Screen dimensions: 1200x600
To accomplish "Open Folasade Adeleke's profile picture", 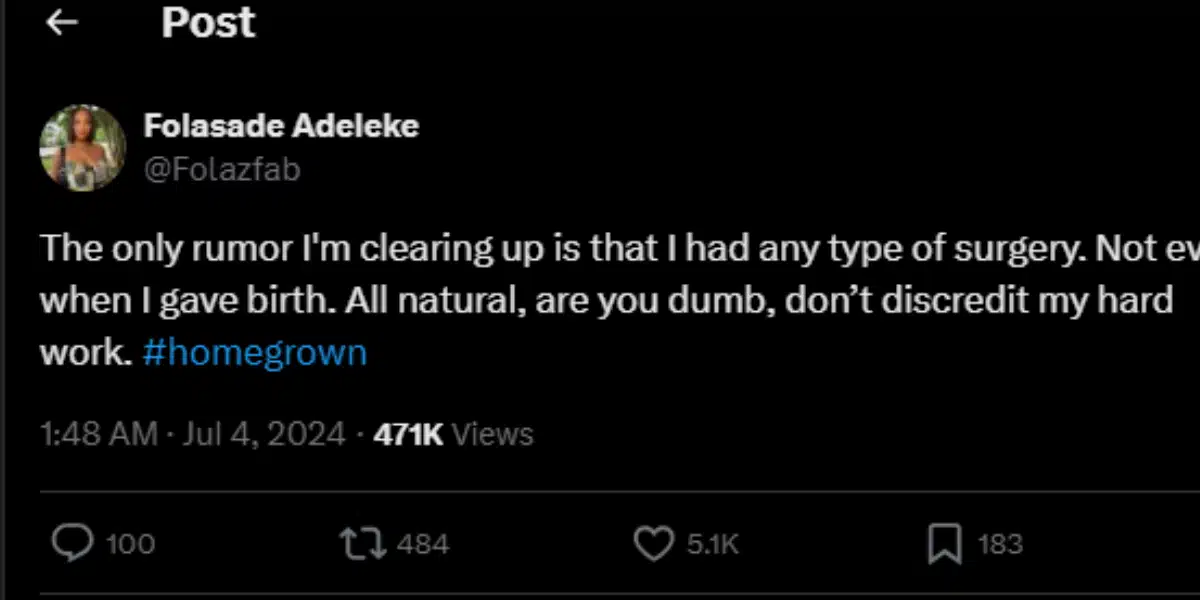I will (x=82, y=147).
